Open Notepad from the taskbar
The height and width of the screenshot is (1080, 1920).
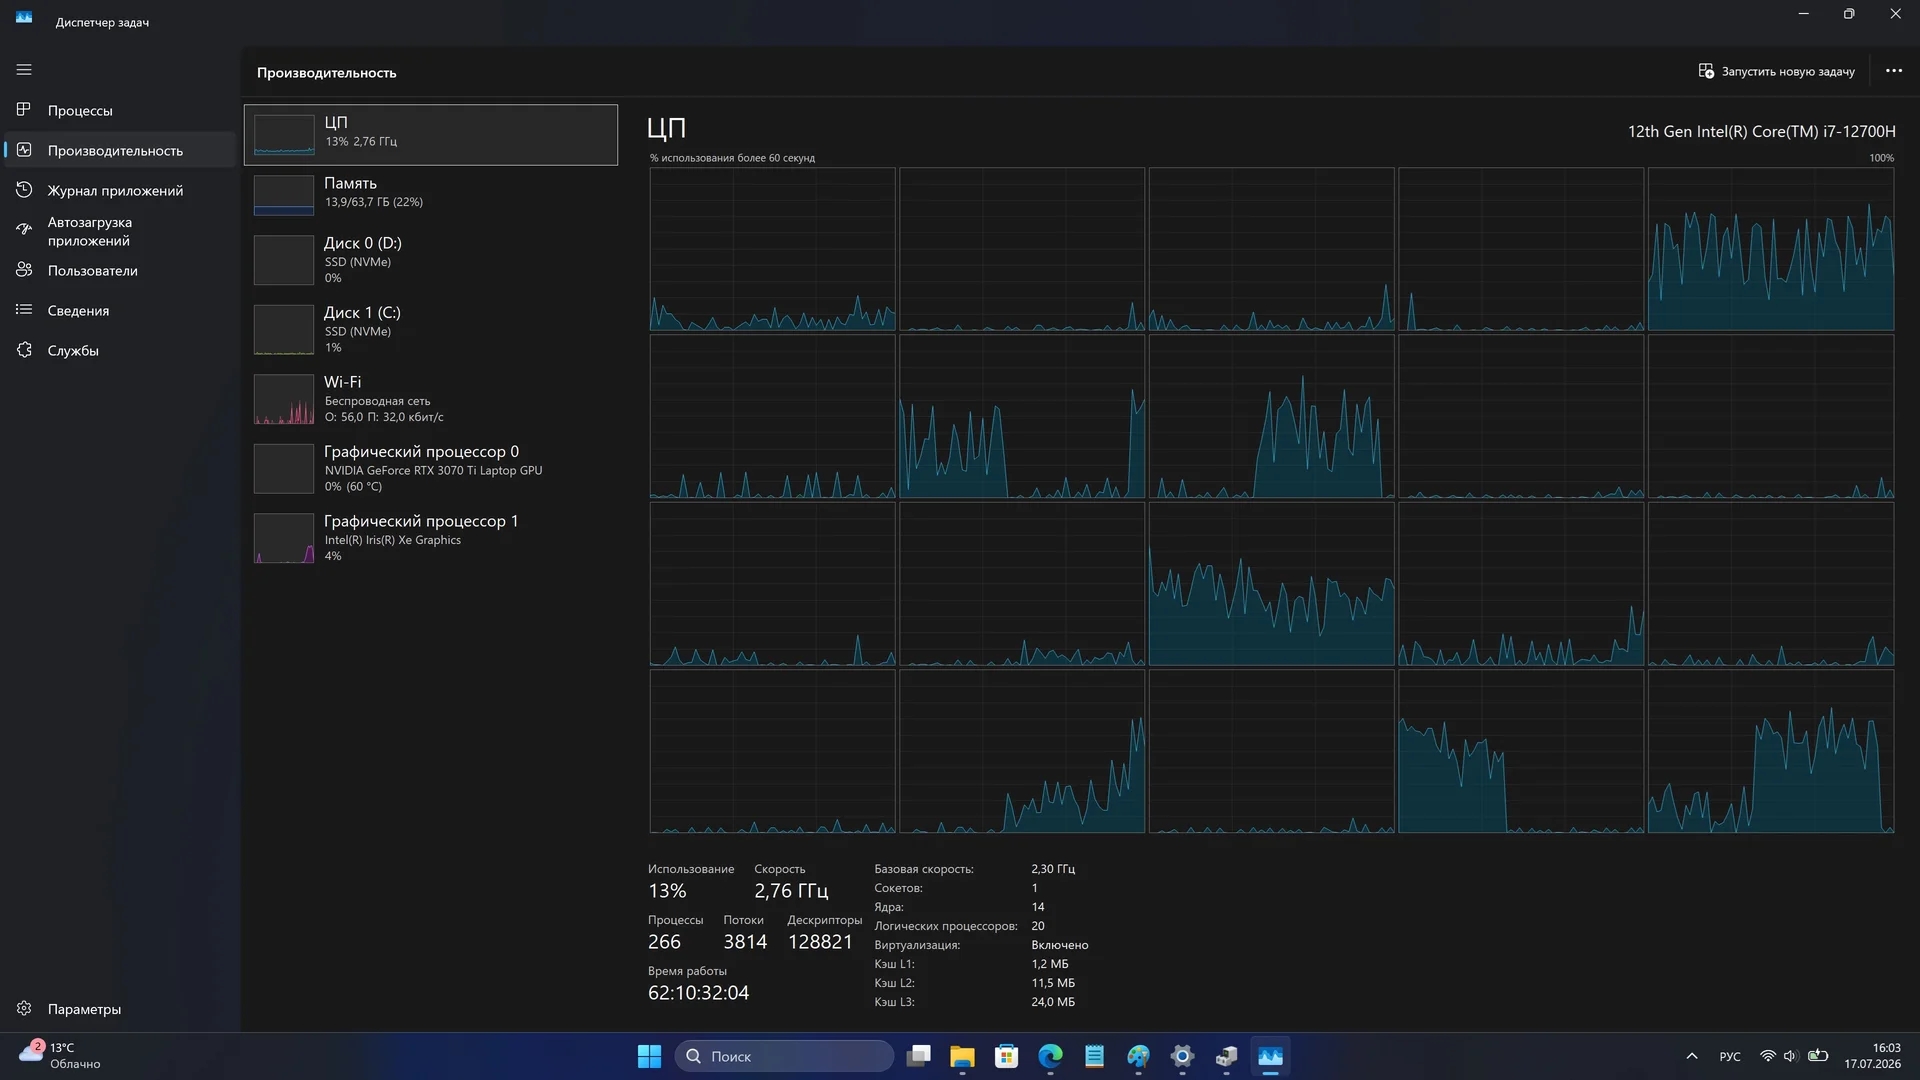(1094, 1056)
